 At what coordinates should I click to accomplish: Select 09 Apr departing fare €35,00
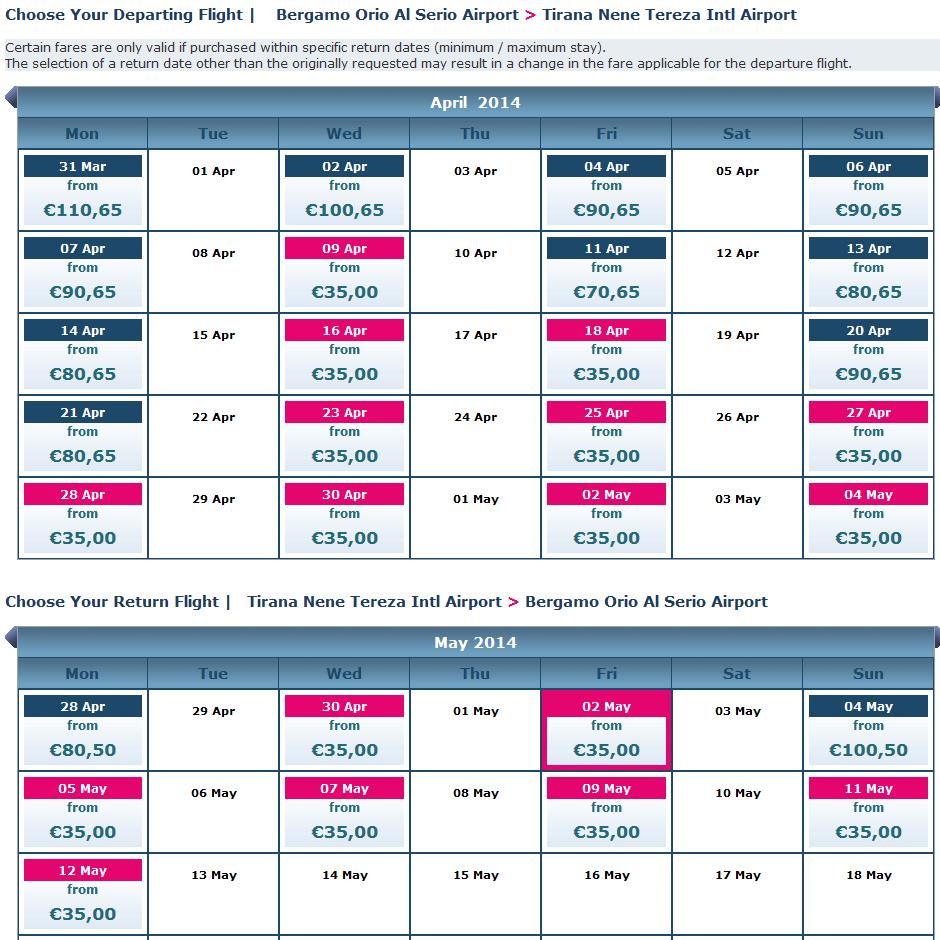[344, 272]
